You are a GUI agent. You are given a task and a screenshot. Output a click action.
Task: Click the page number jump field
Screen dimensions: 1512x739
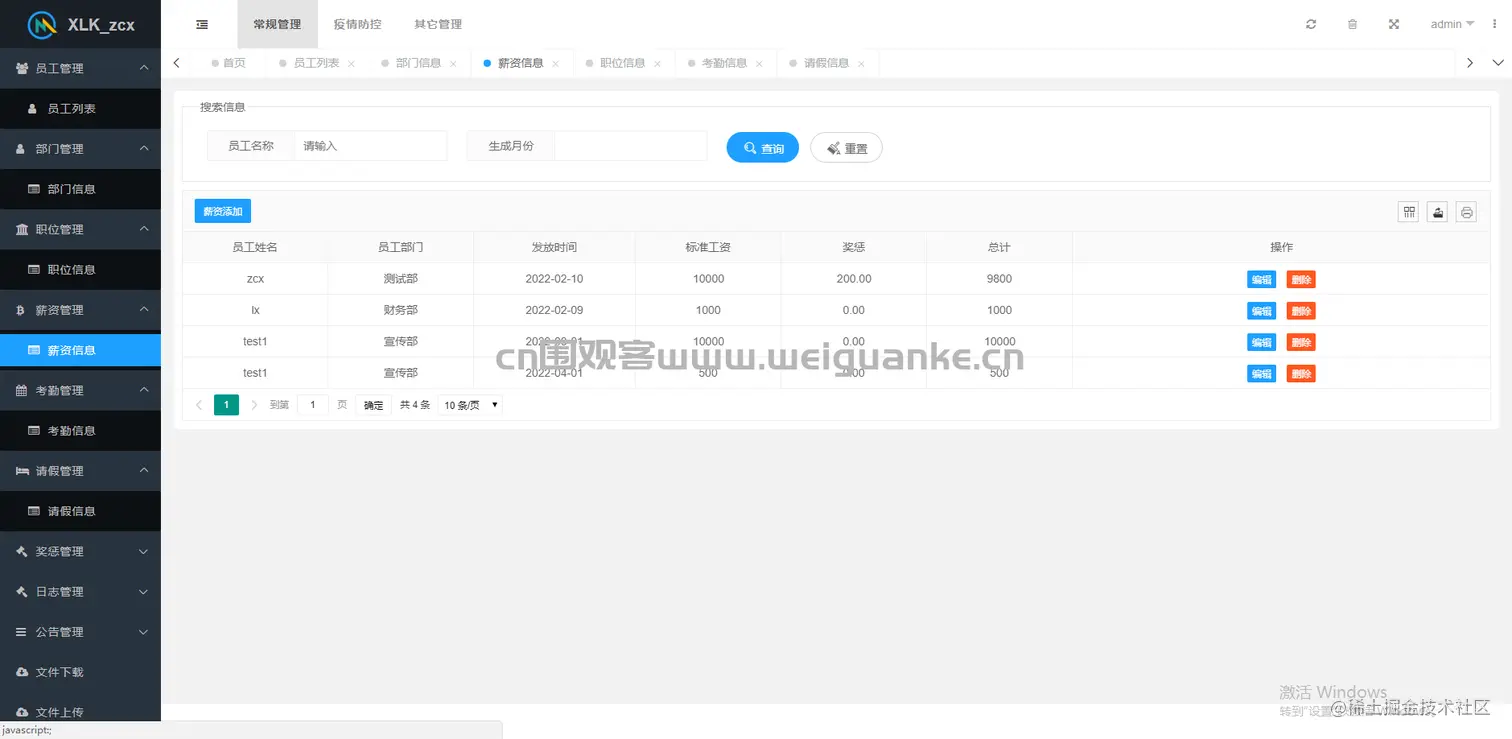click(x=313, y=405)
